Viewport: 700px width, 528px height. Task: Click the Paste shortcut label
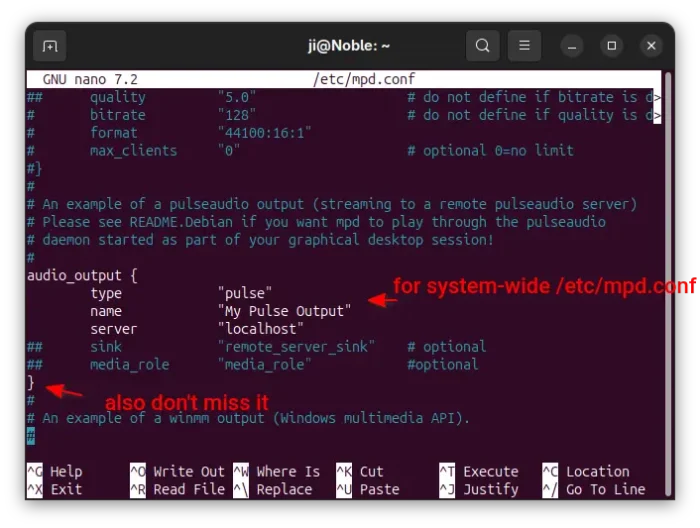pos(379,489)
